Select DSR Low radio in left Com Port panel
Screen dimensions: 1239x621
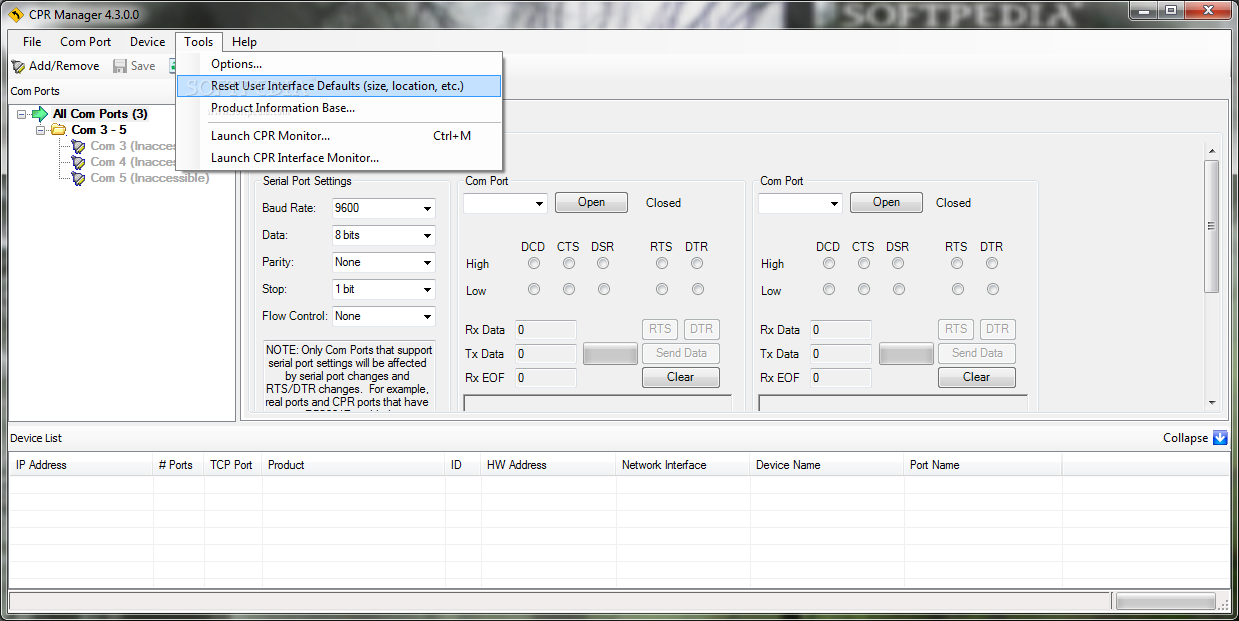(603, 289)
